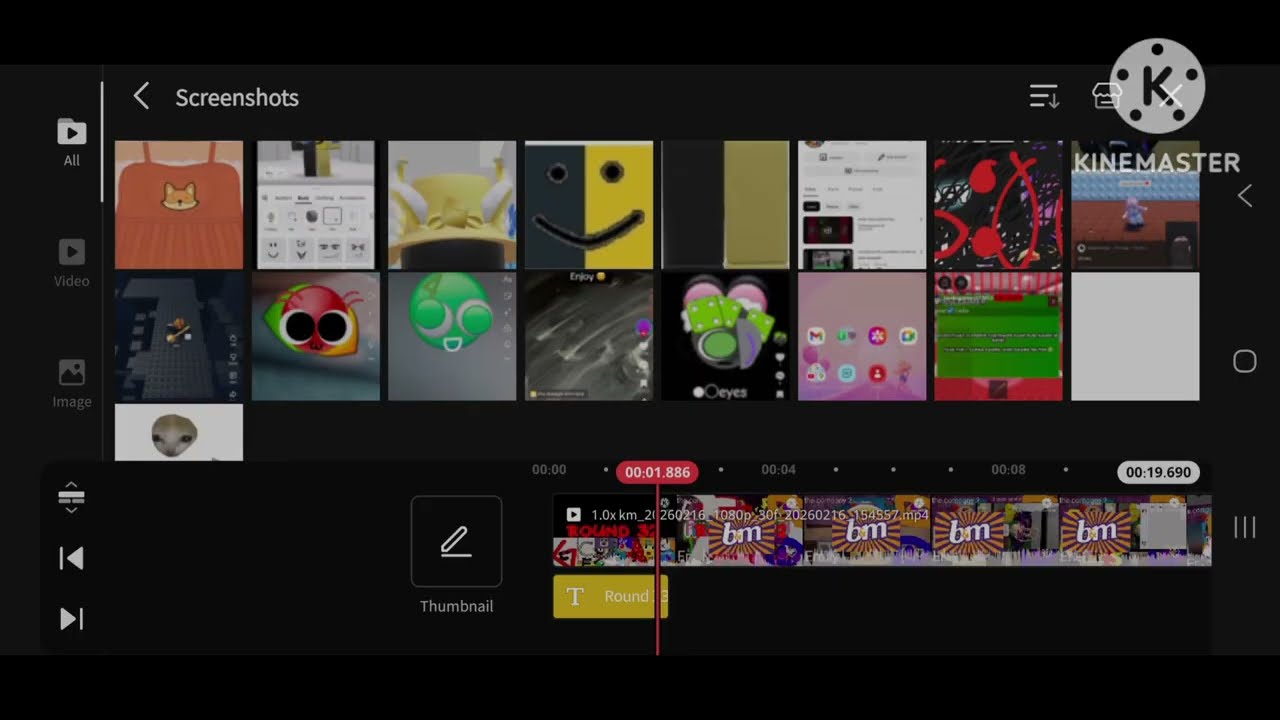Choose the green eyes sticker screenshot
1280x720 pixels.
tap(725, 337)
